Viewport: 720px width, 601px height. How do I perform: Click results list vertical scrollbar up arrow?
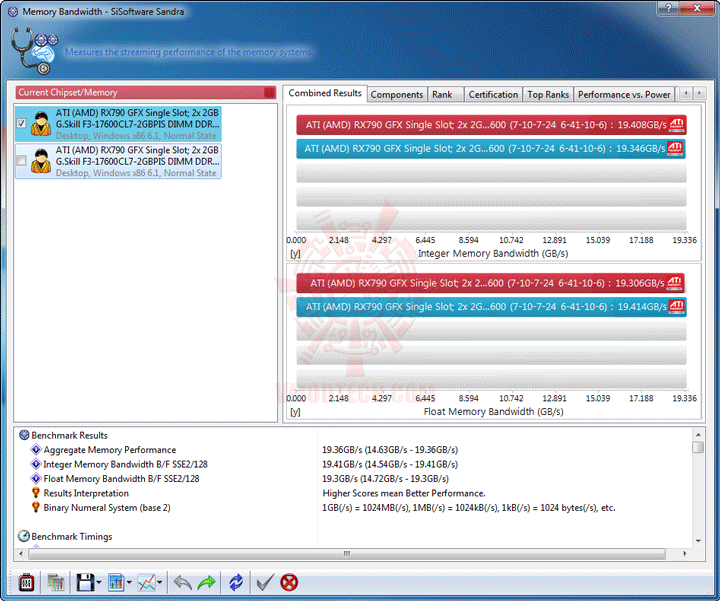pyautogui.click(x=698, y=434)
